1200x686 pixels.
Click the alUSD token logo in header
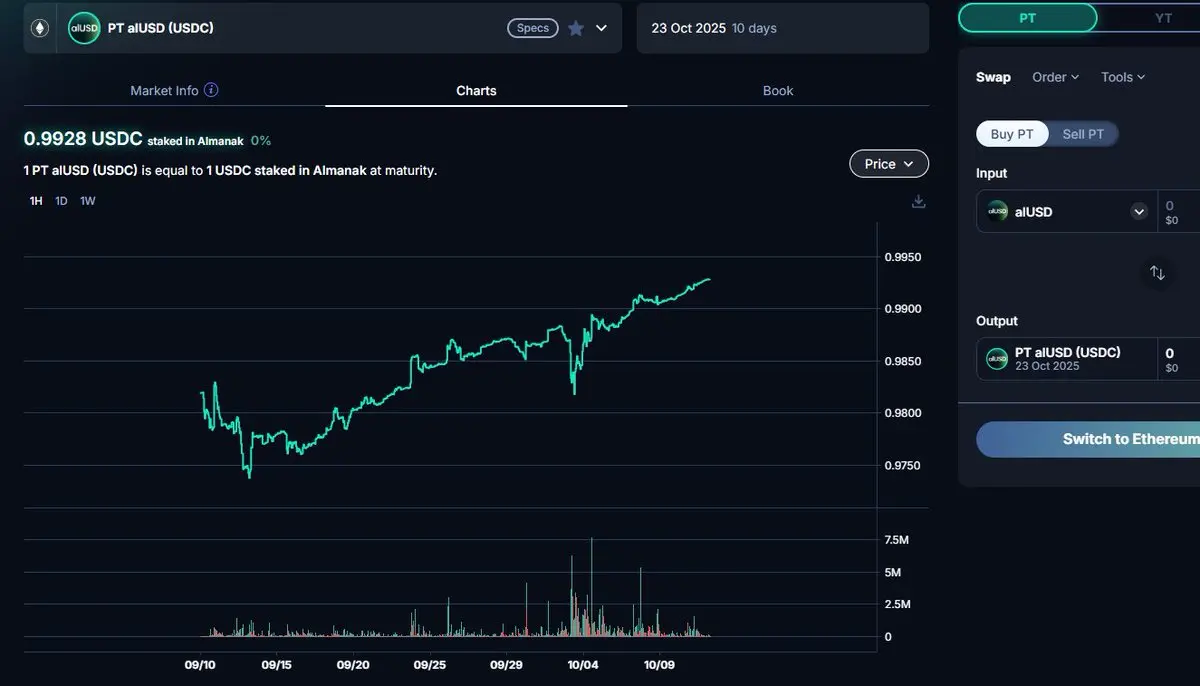point(84,28)
